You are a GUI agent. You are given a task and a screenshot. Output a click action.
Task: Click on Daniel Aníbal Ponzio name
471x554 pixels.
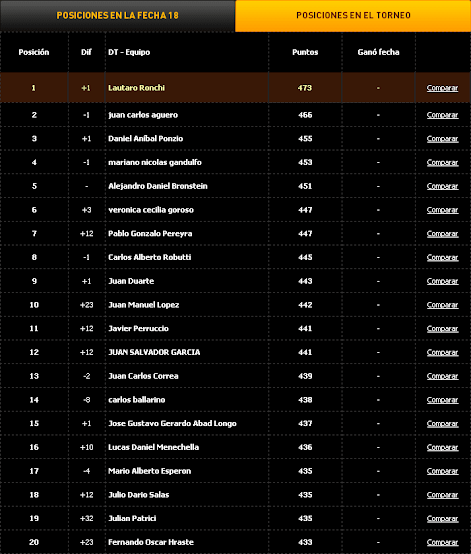point(146,139)
